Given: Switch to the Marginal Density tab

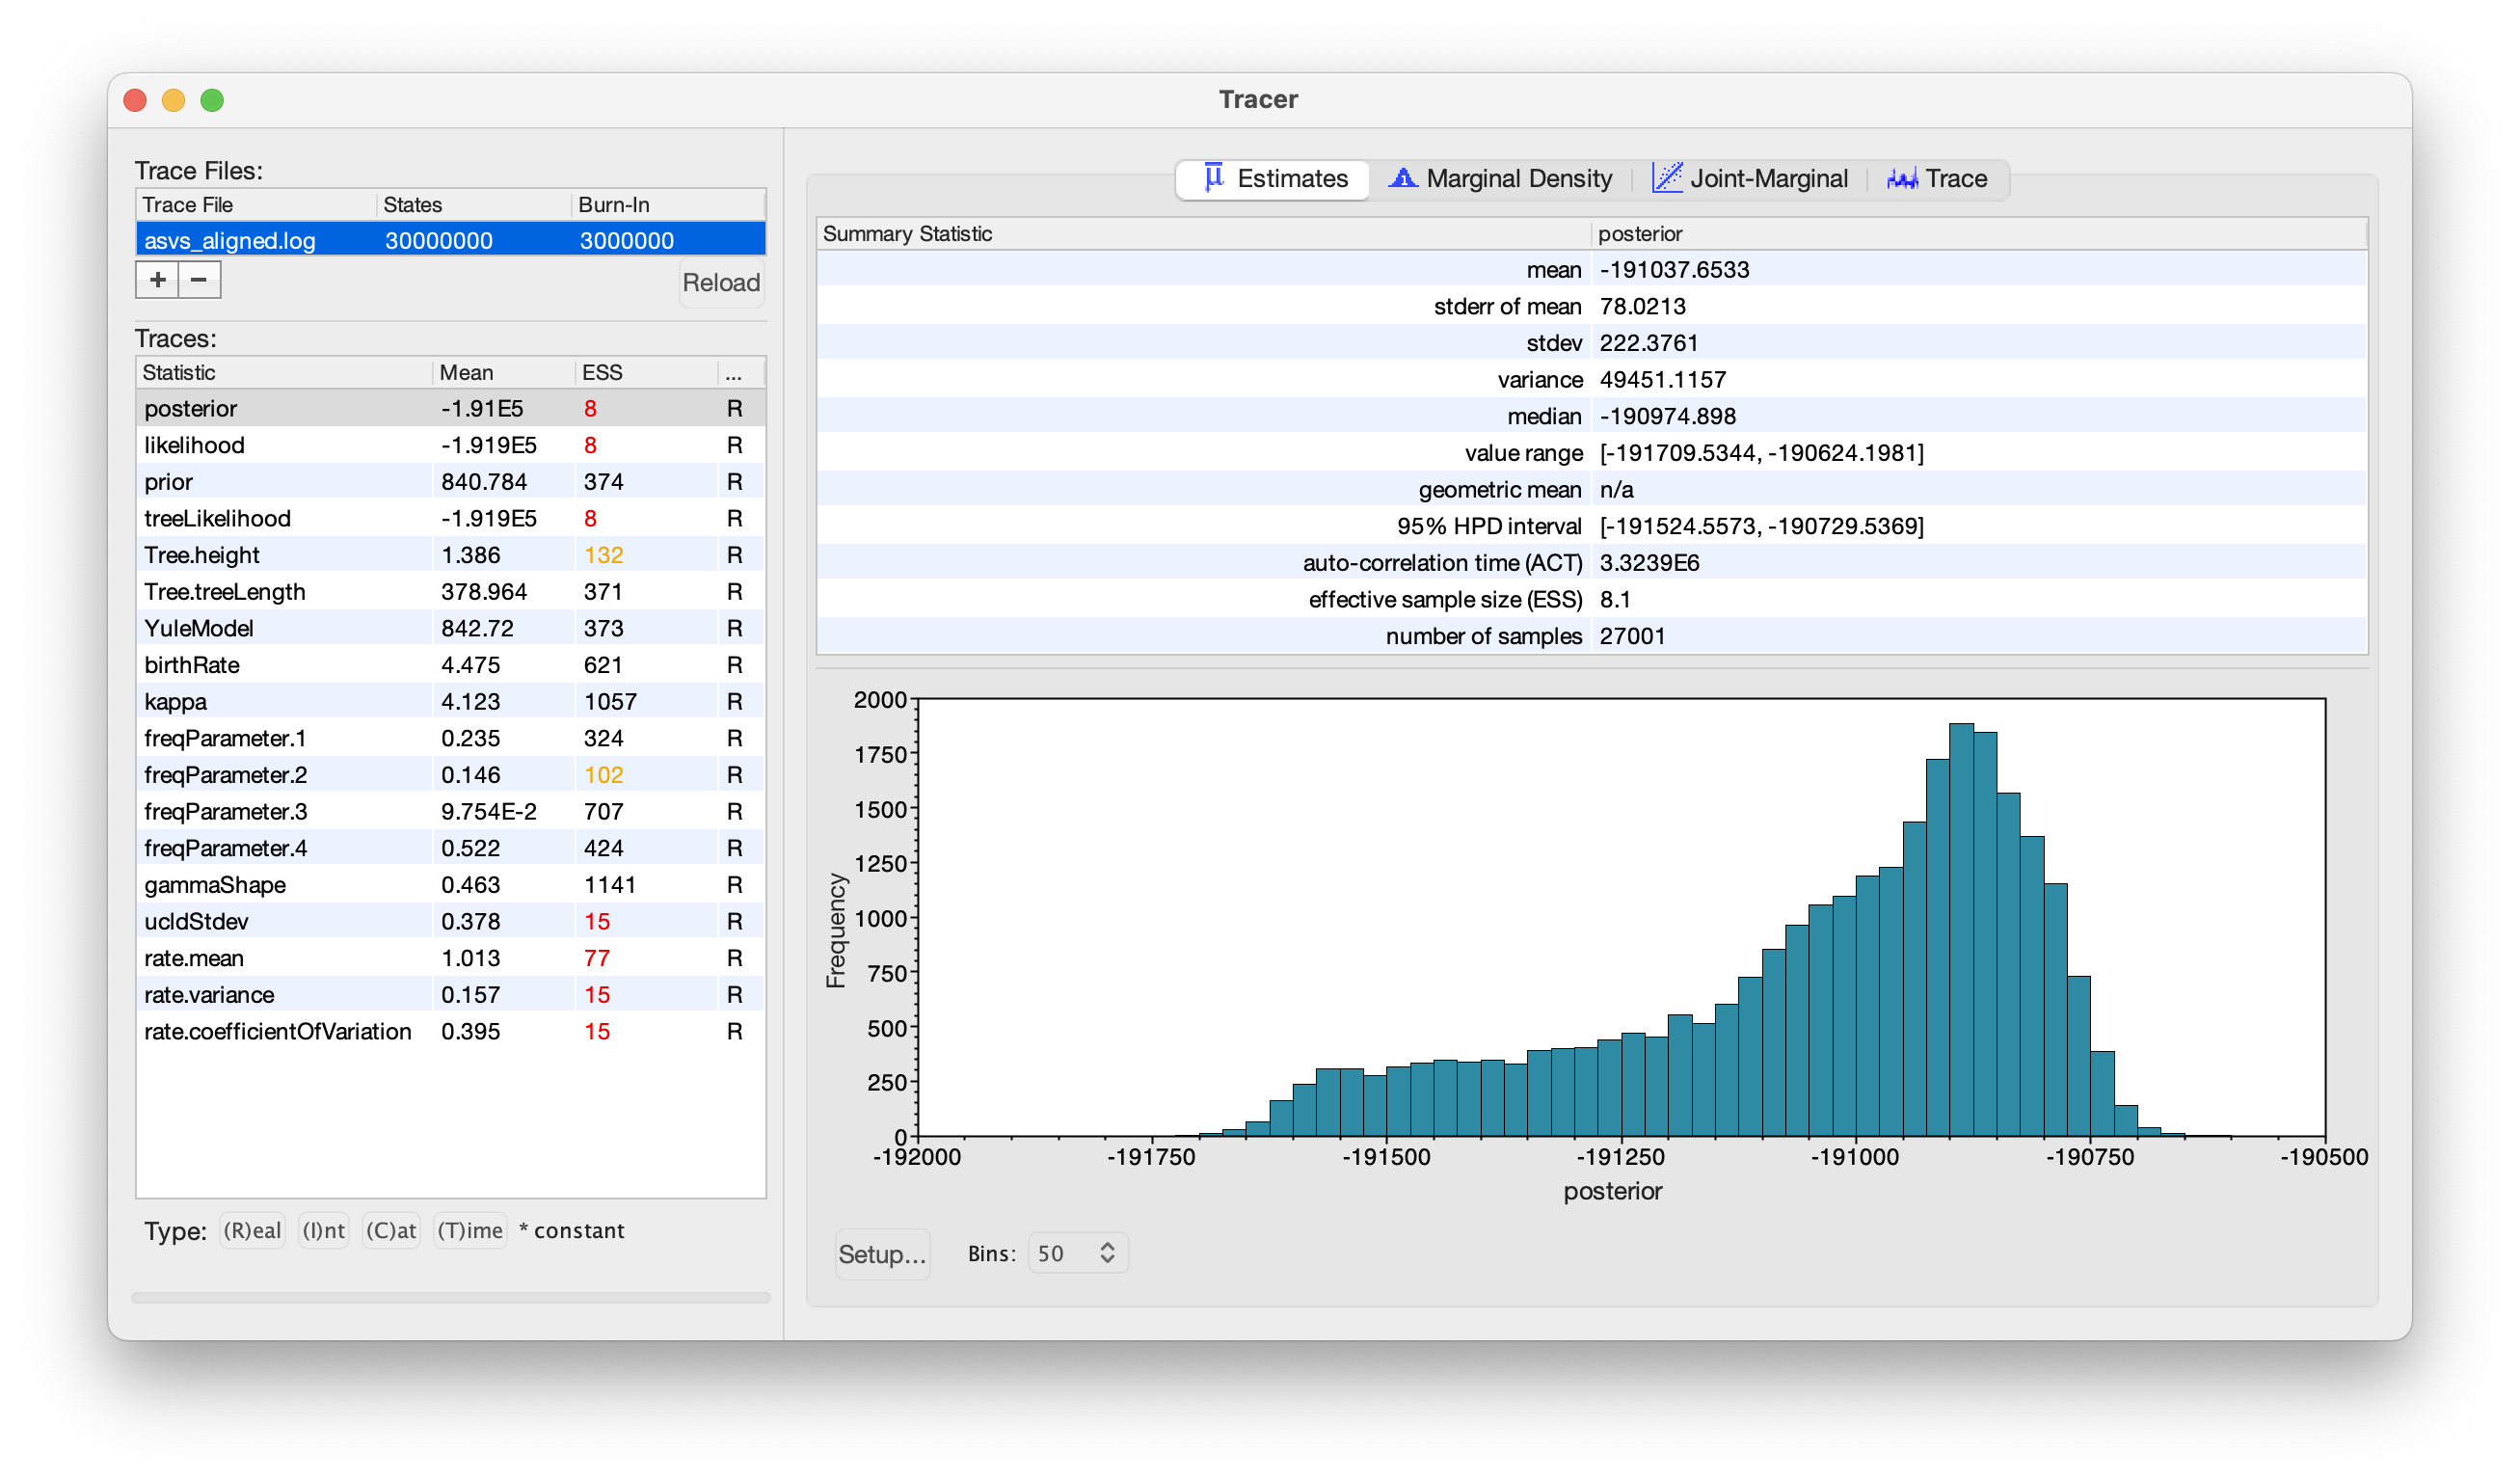Looking at the screenshot, I should coord(1501,178).
